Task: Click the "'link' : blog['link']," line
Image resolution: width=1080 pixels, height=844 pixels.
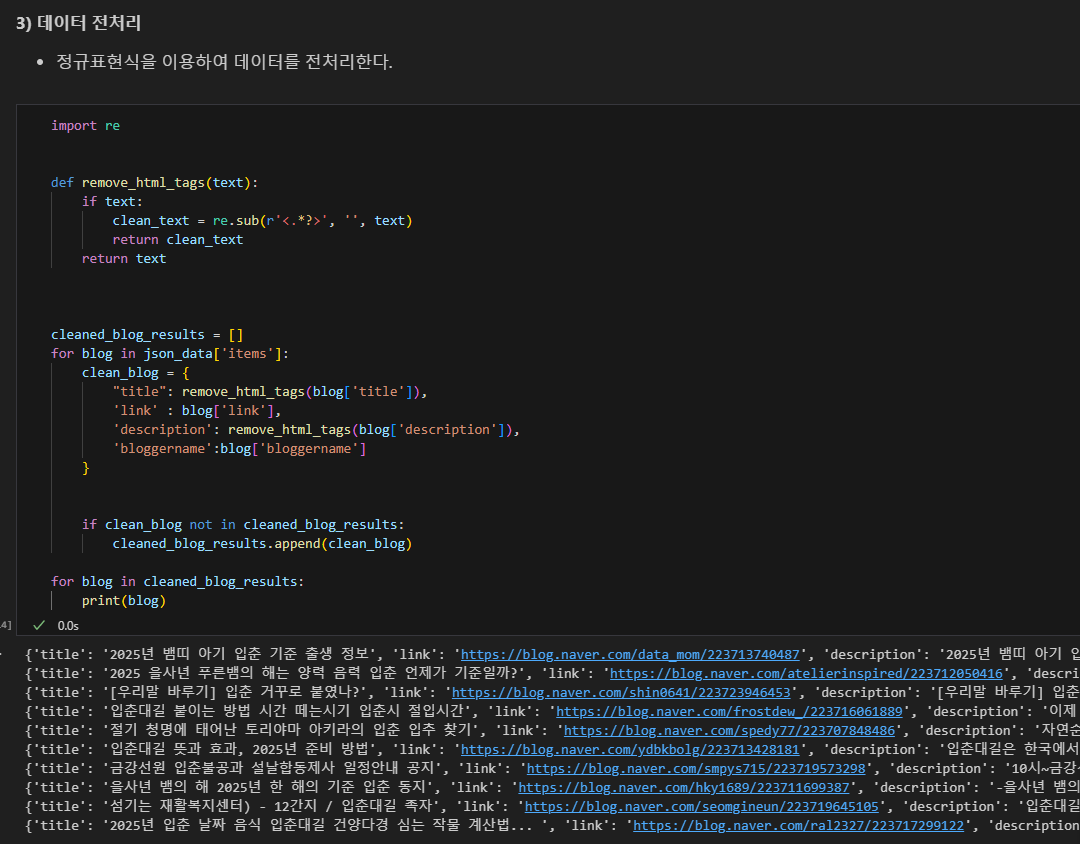Action: [197, 411]
